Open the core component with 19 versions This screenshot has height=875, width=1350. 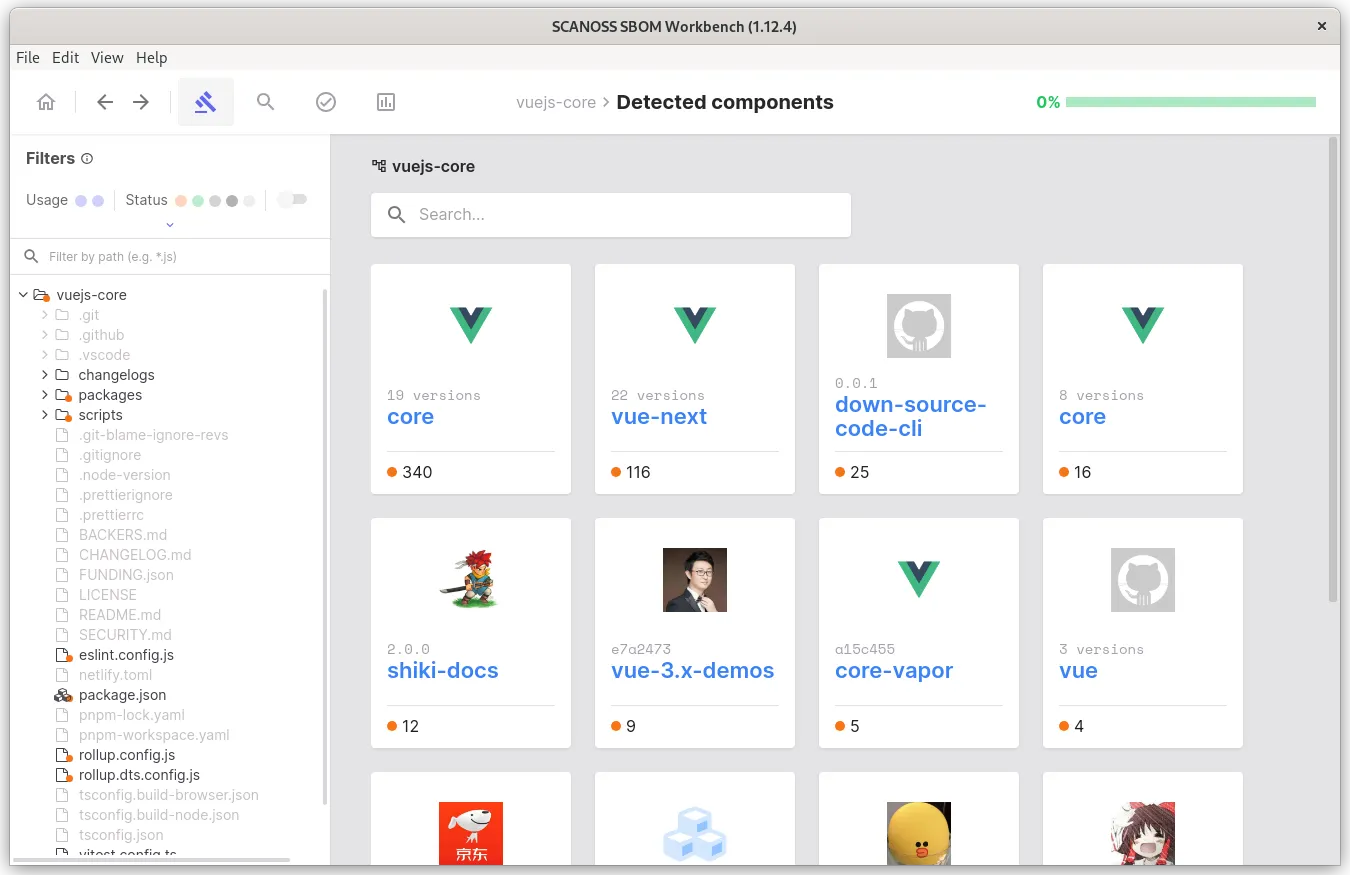click(x=471, y=379)
